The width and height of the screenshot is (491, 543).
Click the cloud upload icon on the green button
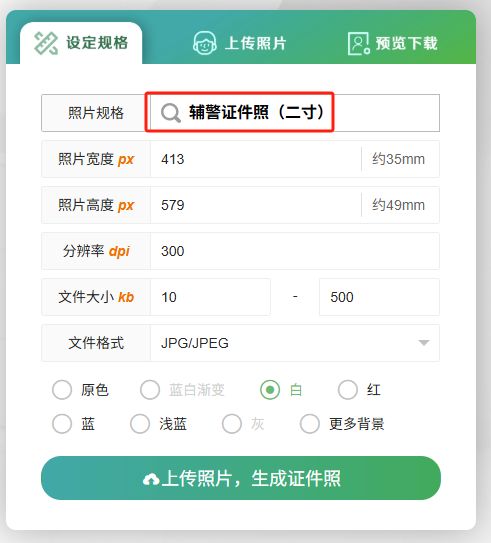[x=151, y=480]
